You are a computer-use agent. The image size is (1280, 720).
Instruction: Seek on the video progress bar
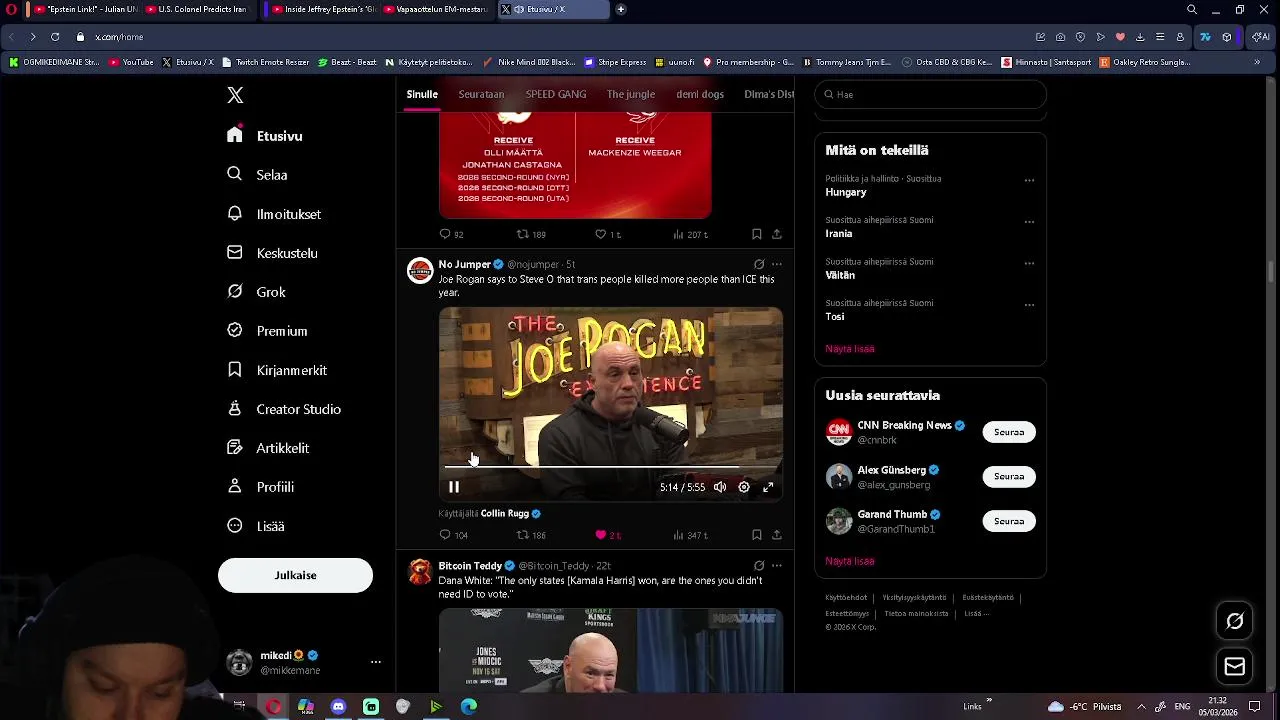click(611, 466)
